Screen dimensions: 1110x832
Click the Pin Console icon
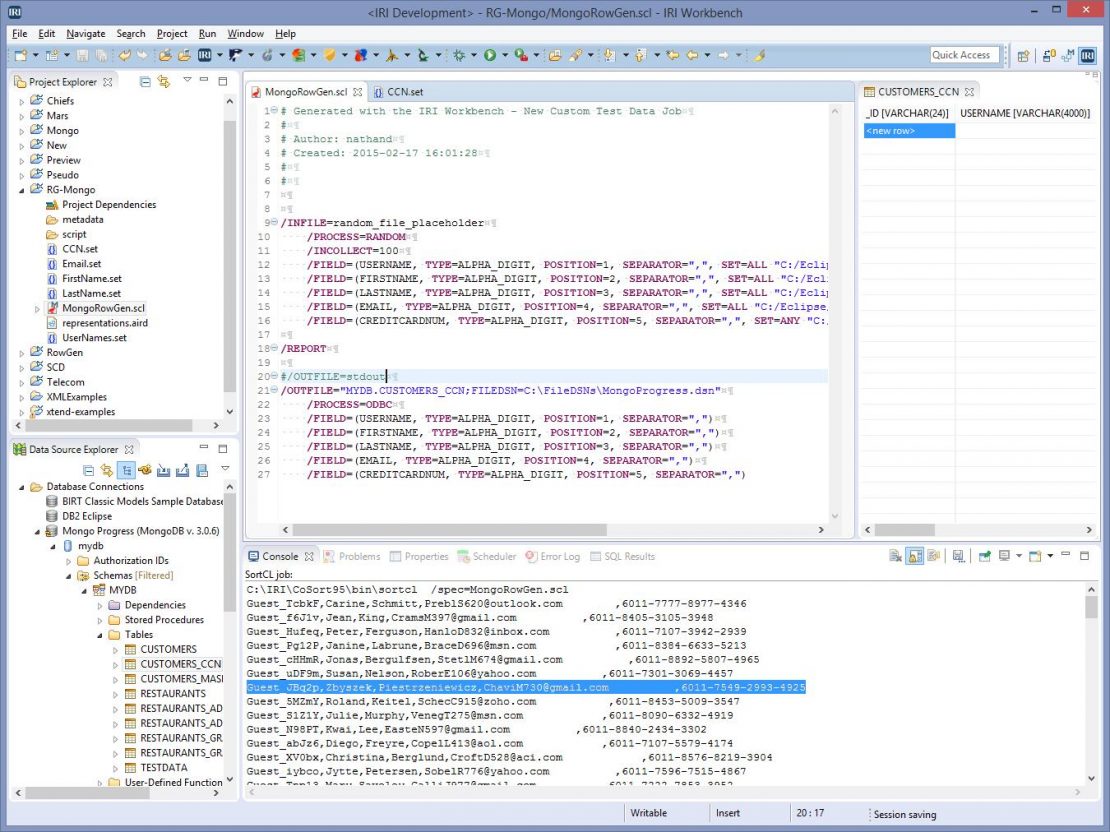pyautogui.click(x=985, y=557)
